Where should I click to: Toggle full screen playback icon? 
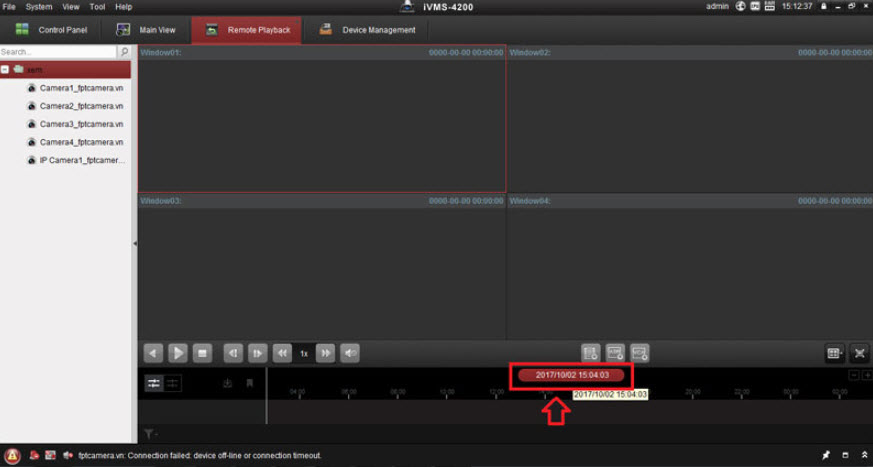click(860, 353)
